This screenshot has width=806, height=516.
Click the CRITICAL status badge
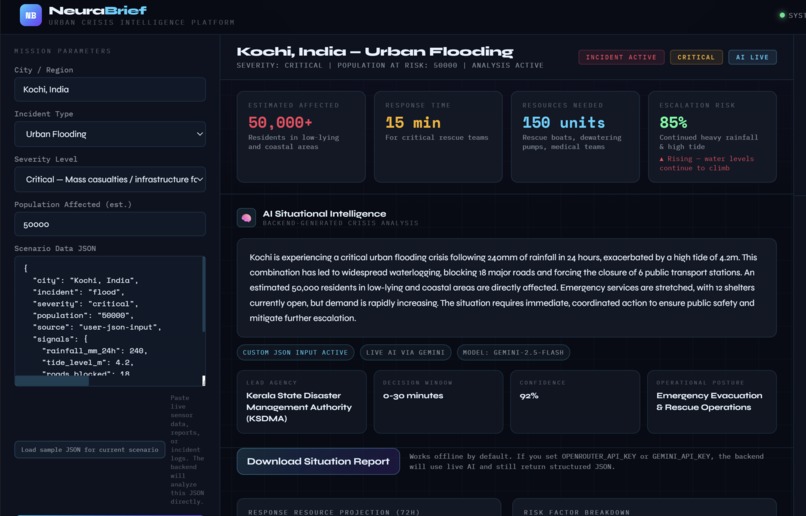(x=696, y=57)
